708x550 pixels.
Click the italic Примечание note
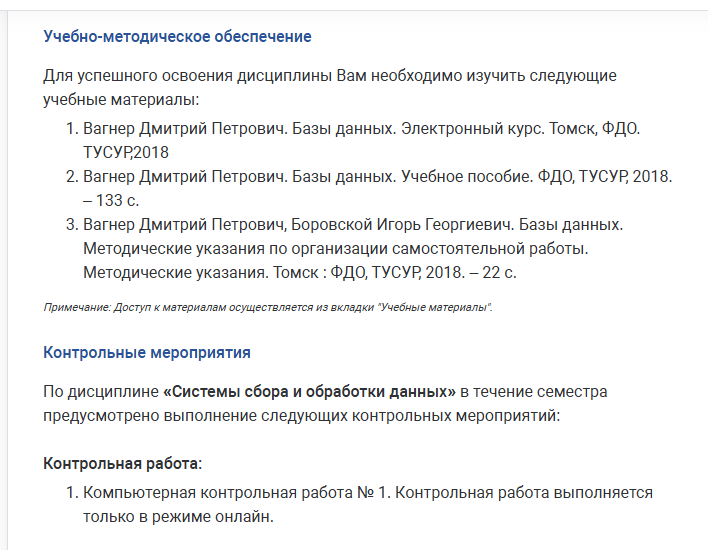point(268,307)
